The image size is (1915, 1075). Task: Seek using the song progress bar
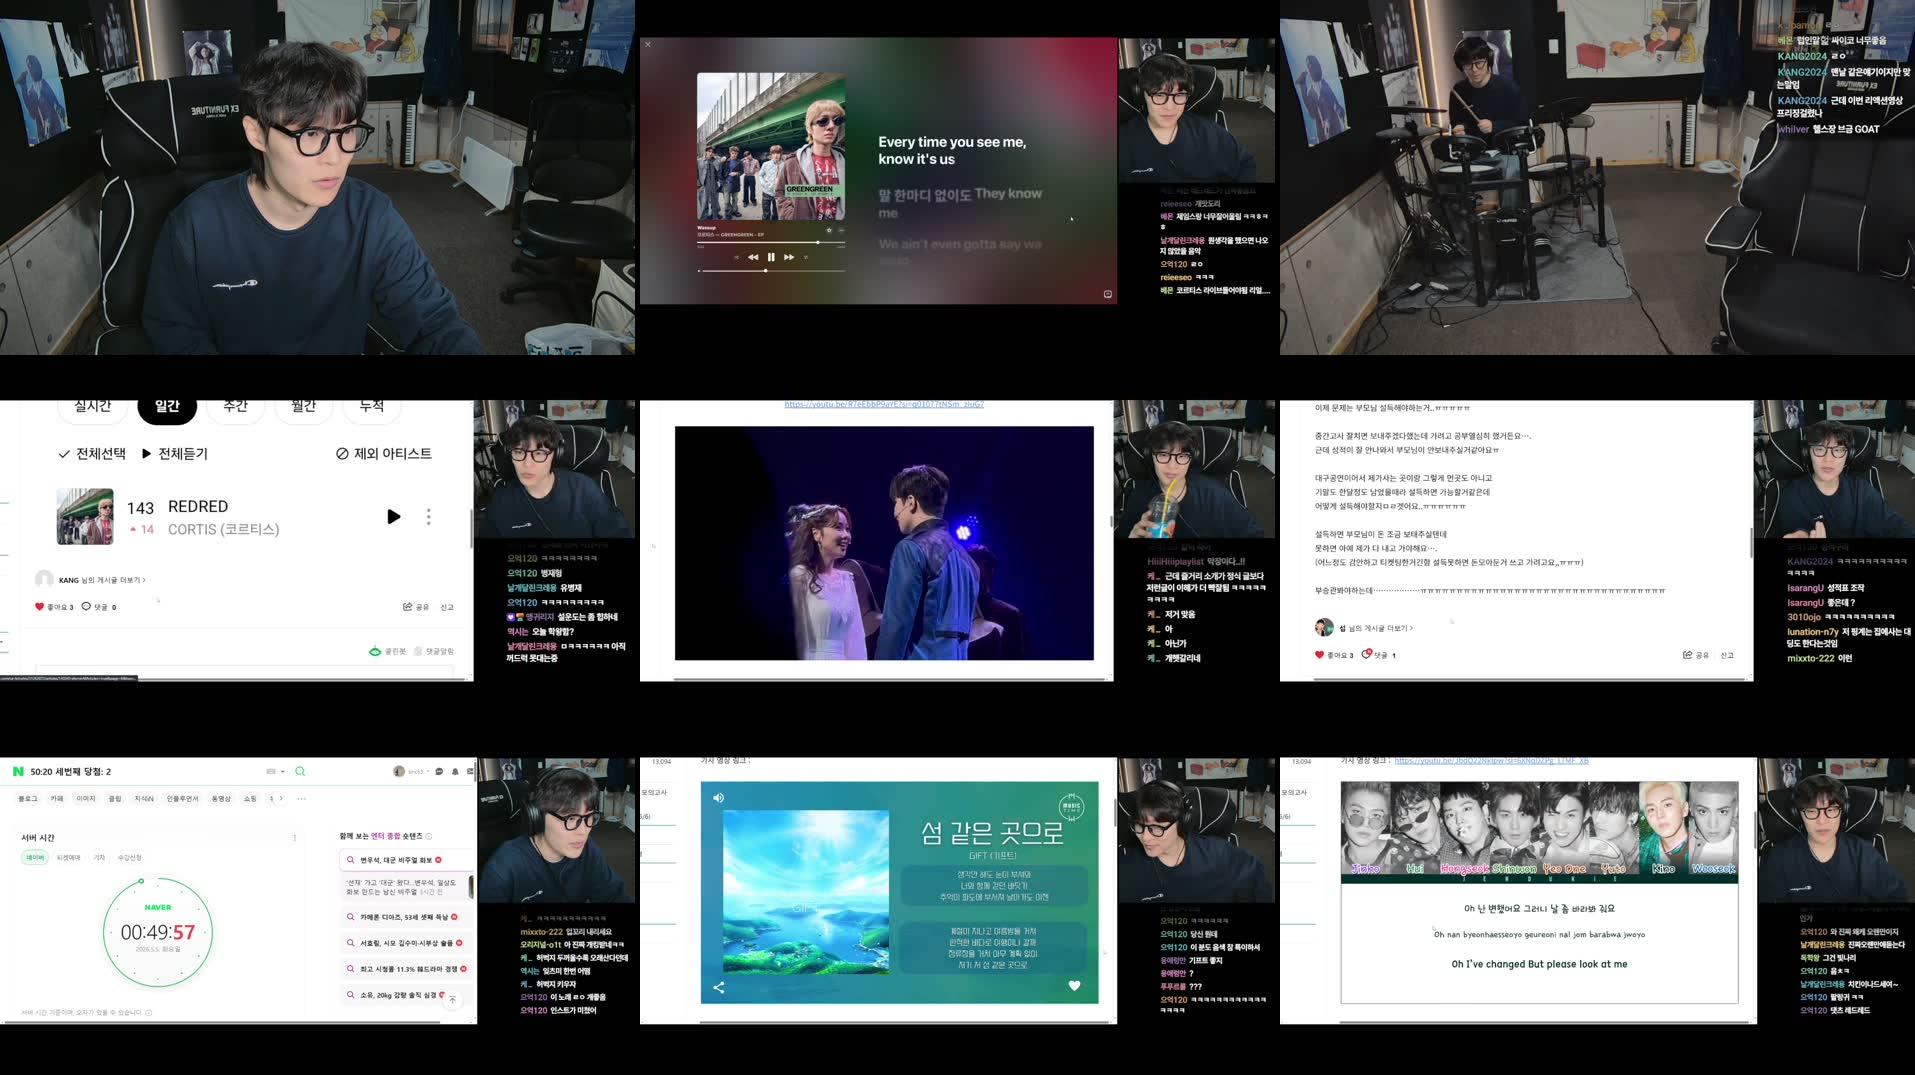click(x=771, y=242)
